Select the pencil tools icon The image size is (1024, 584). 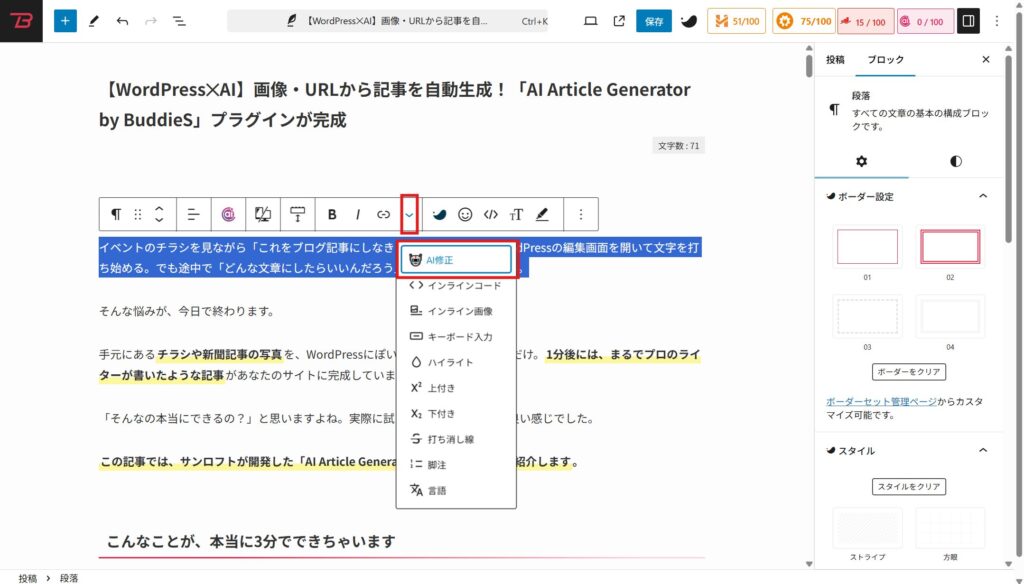point(93,21)
